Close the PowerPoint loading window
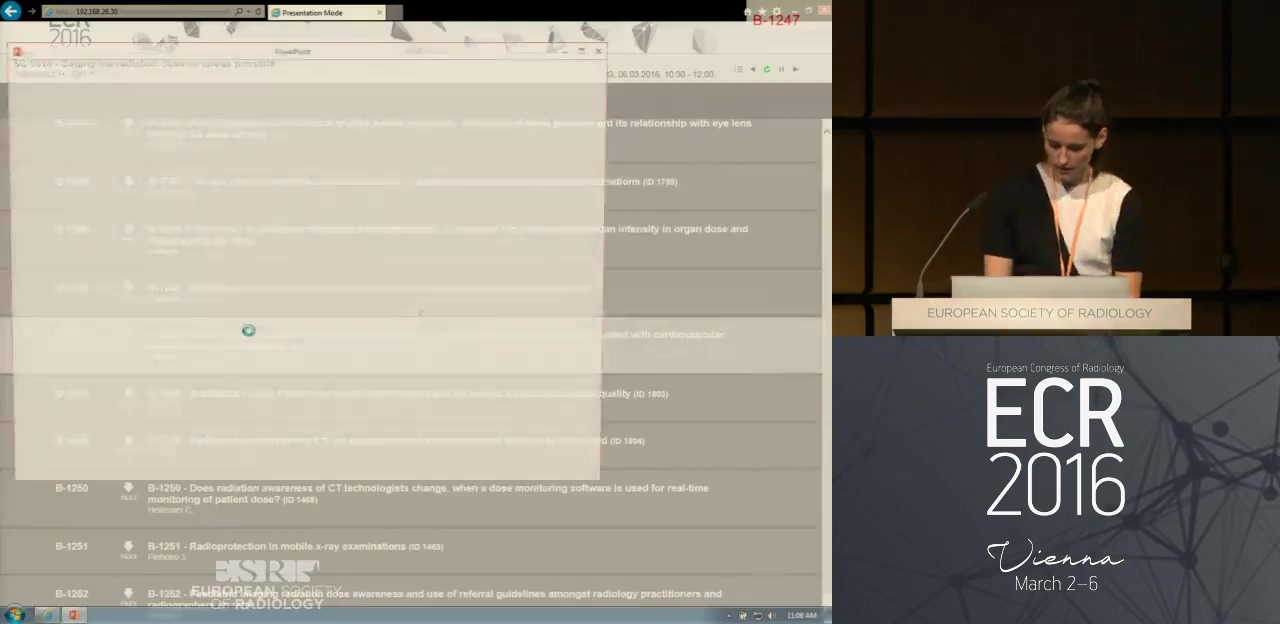The image size is (1280, 624). point(598,51)
